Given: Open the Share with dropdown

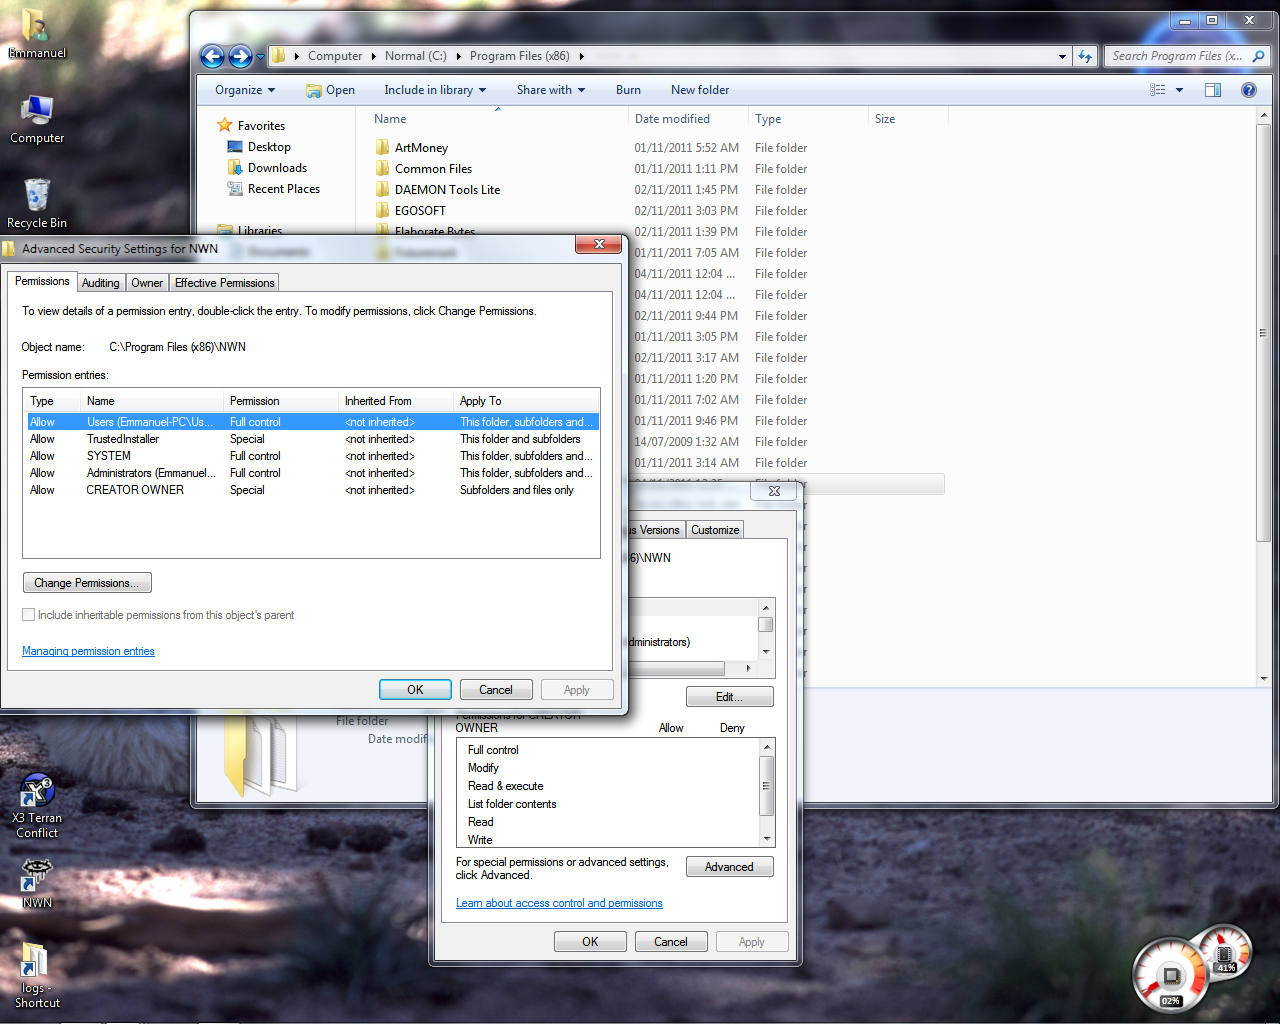Looking at the screenshot, I should click(x=550, y=90).
